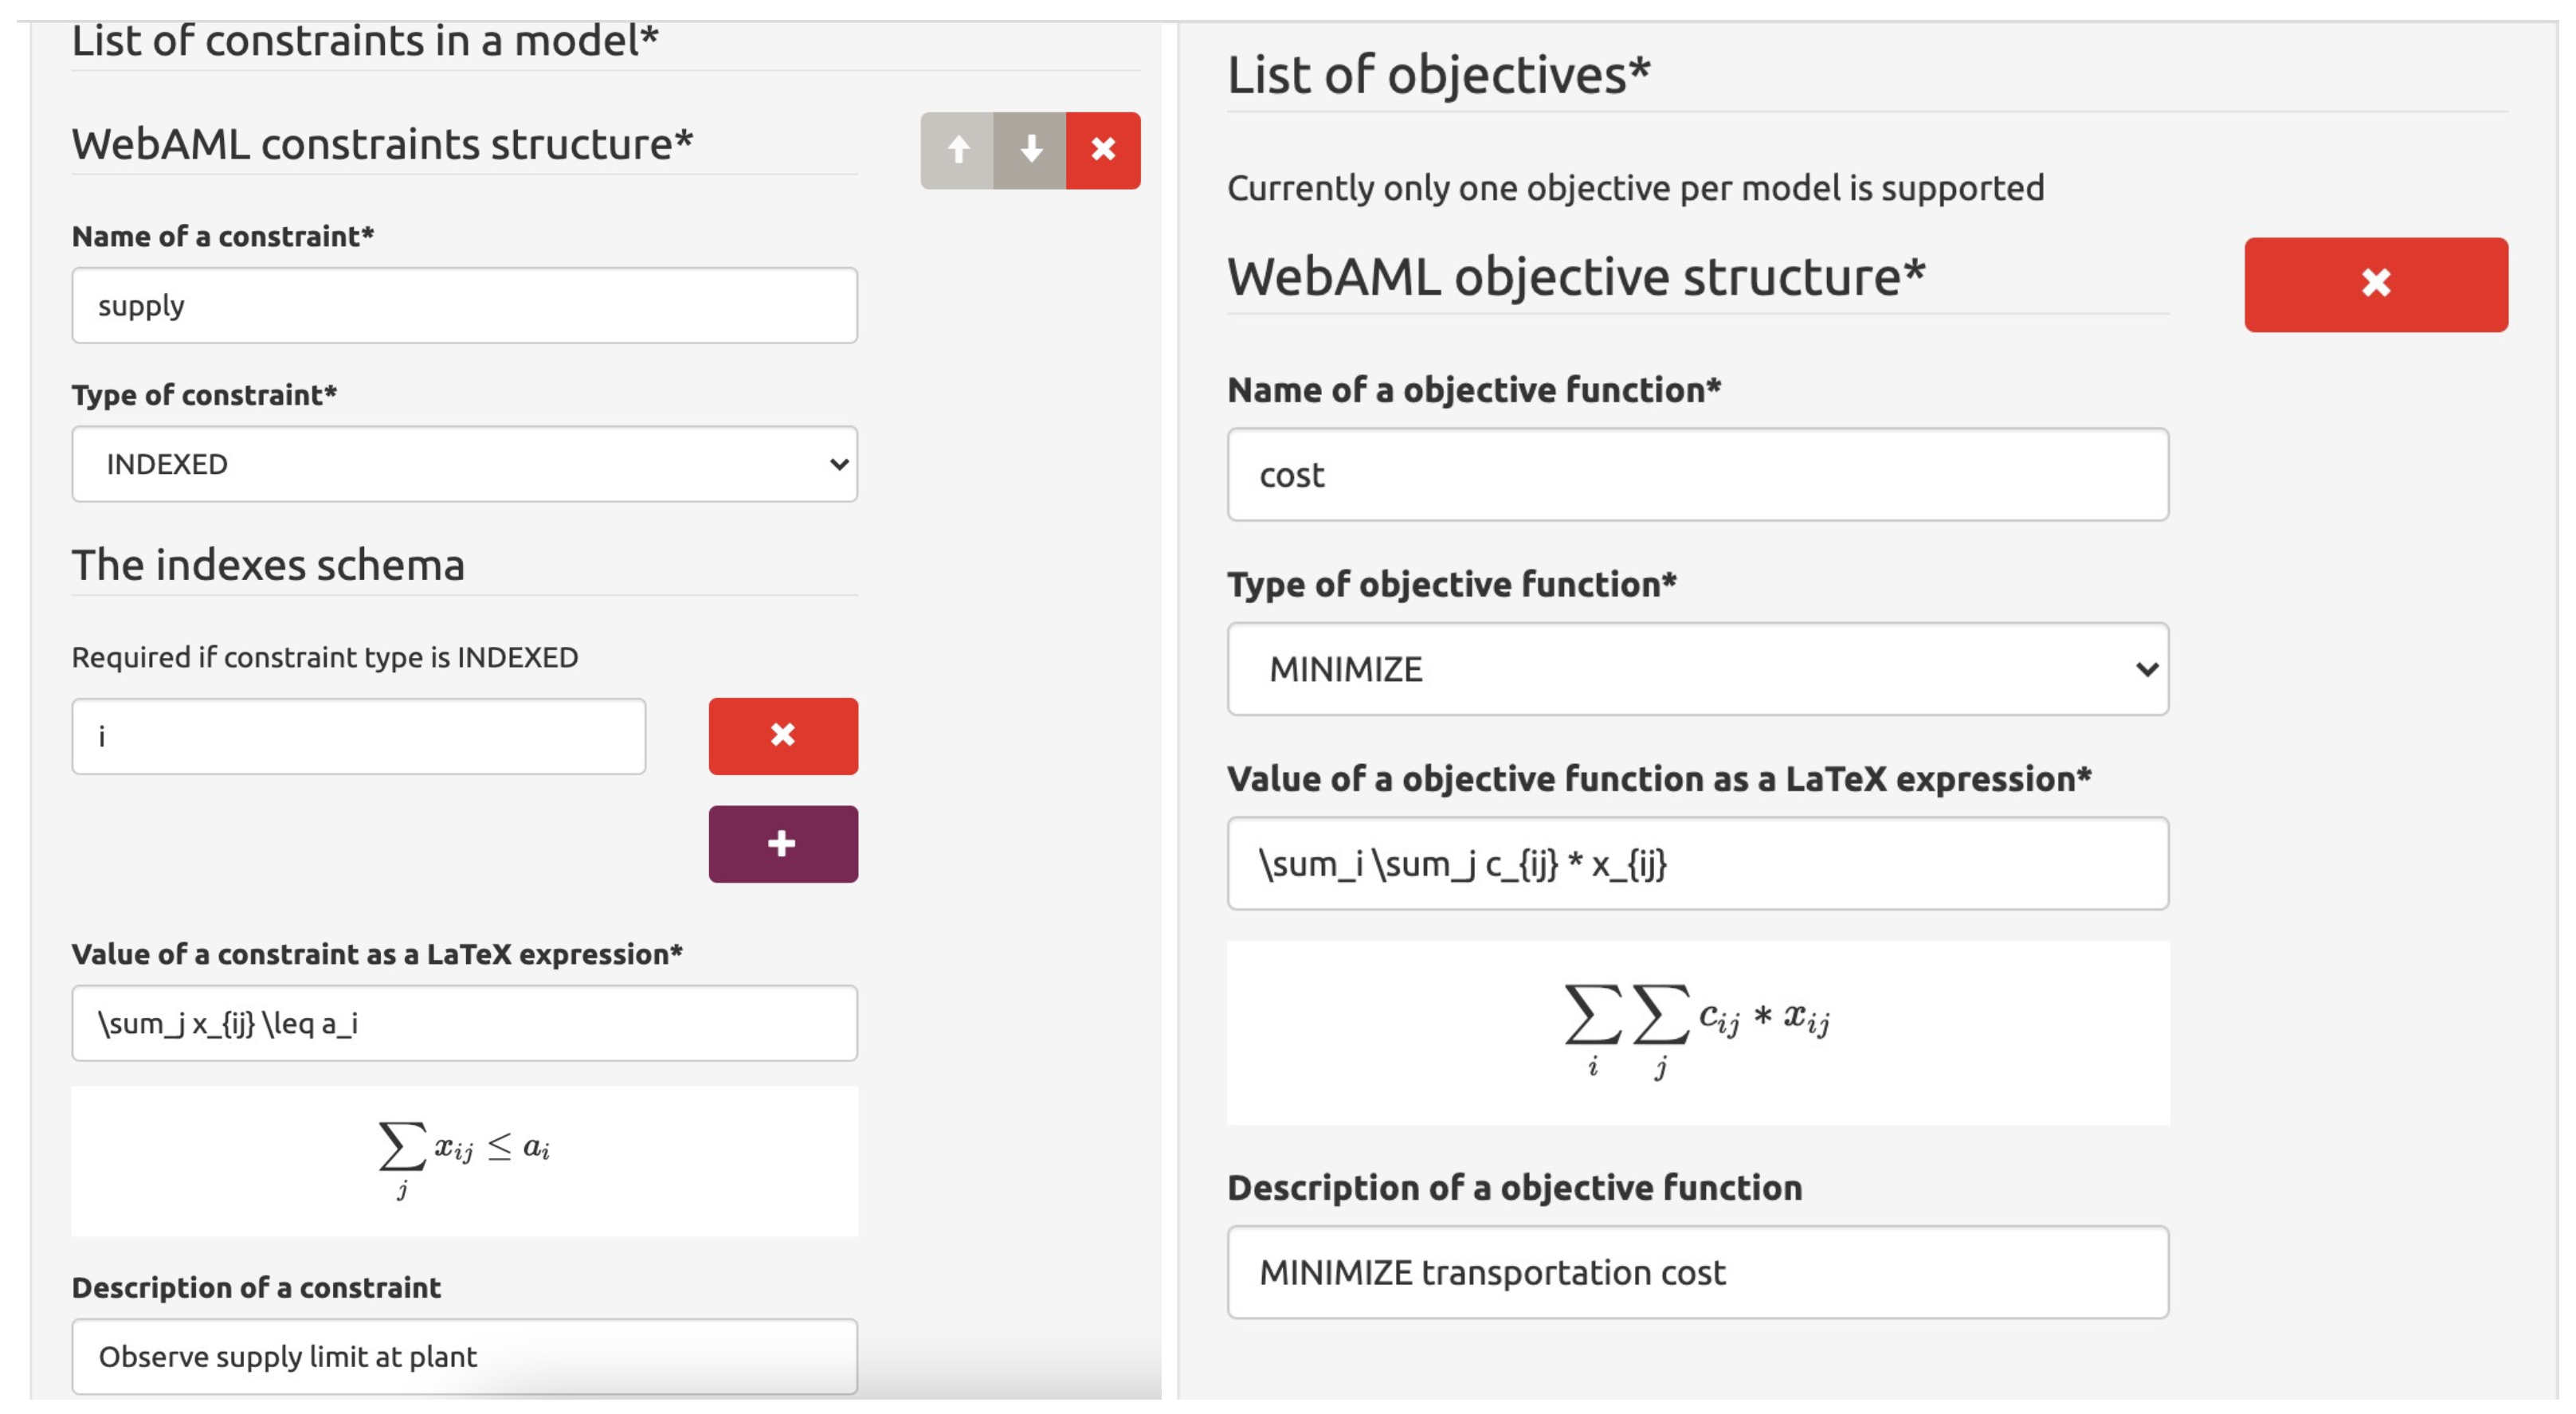Edit the constraint LaTeX expression field
The height and width of the screenshot is (1414, 2576).
click(464, 1023)
